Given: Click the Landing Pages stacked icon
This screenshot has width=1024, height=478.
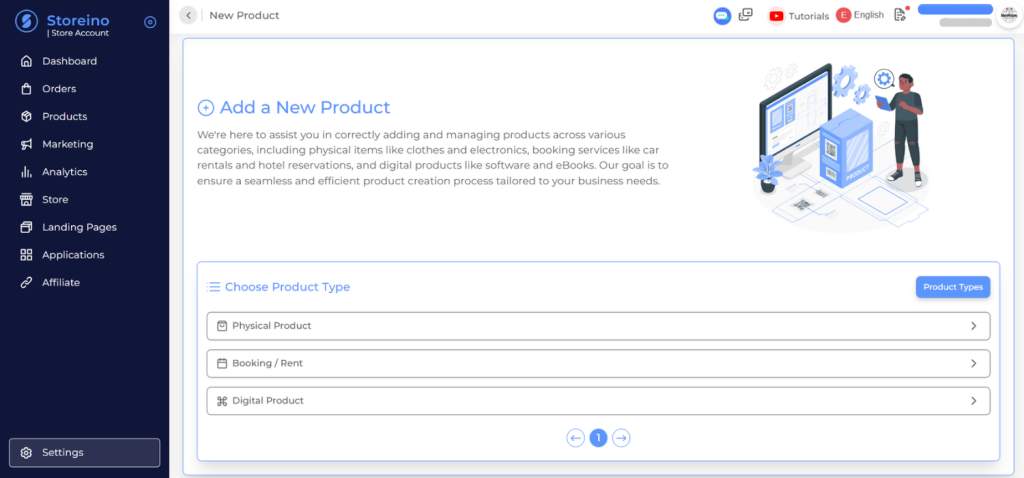Looking at the screenshot, I should (26, 227).
